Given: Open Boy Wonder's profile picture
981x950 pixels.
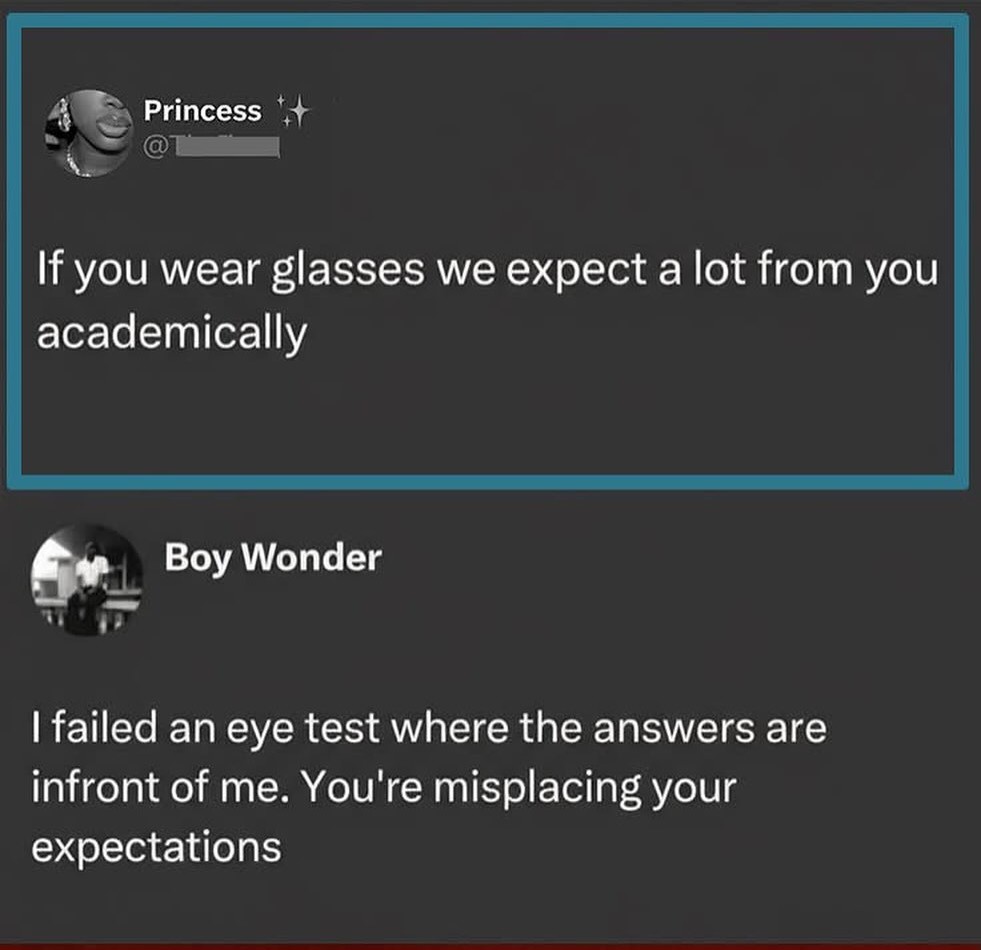Looking at the screenshot, I should [85, 579].
